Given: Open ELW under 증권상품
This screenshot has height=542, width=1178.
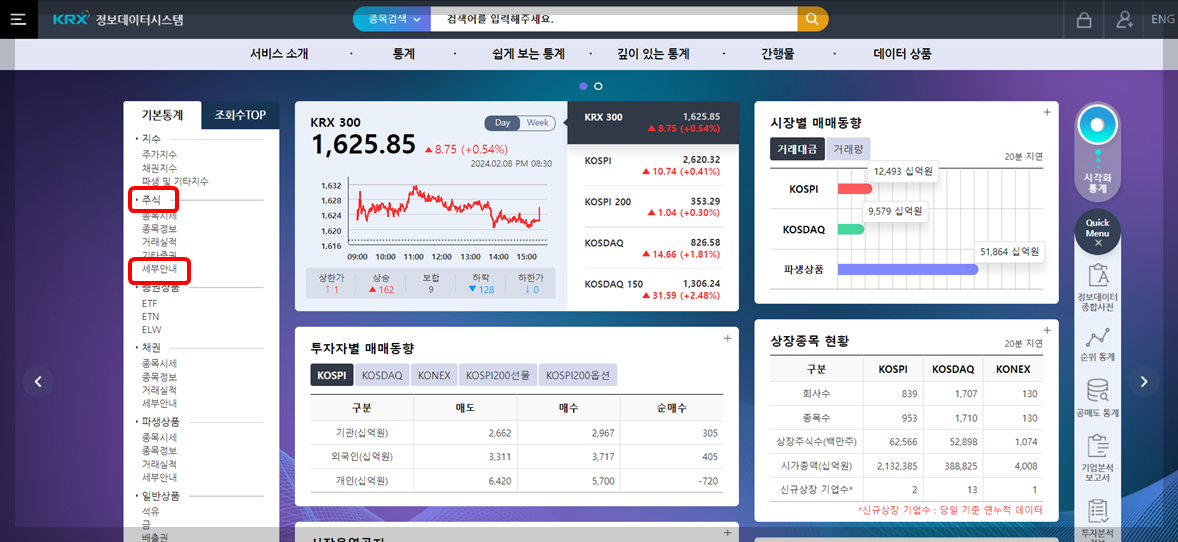Looking at the screenshot, I should [151, 329].
